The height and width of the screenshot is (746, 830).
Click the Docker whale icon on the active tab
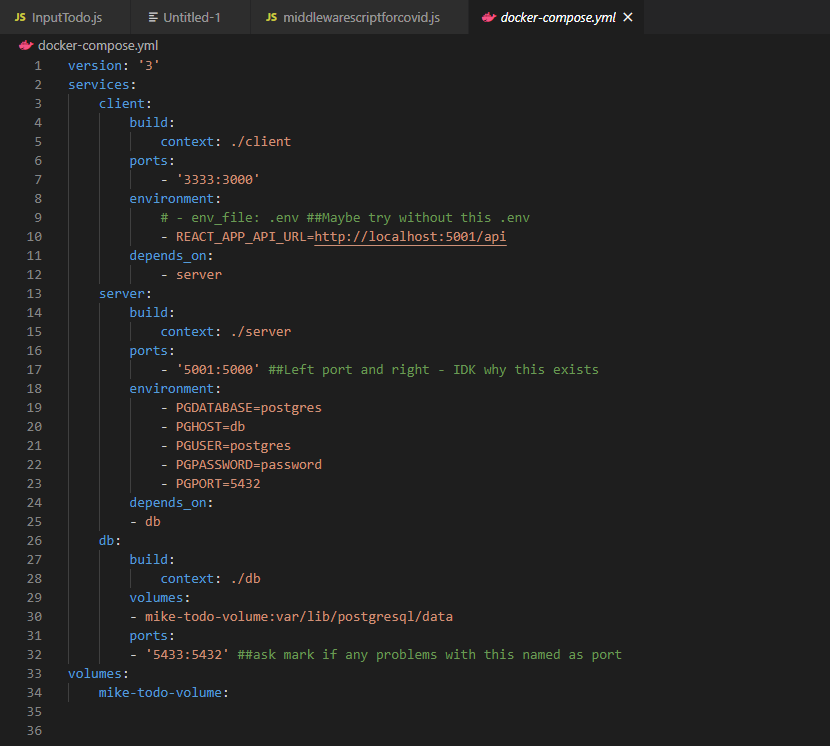pyautogui.click(x=487, y=18)
